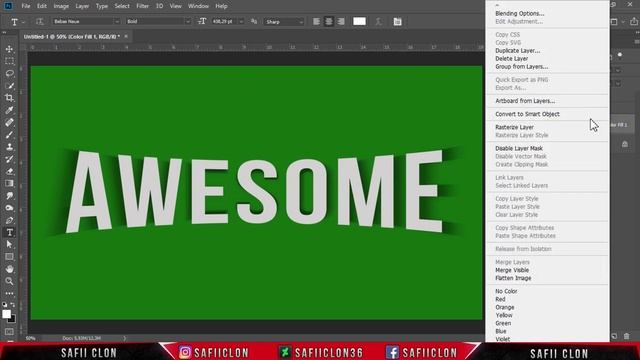Select the Crop tool
640x360 pixels.
(9, 98)
